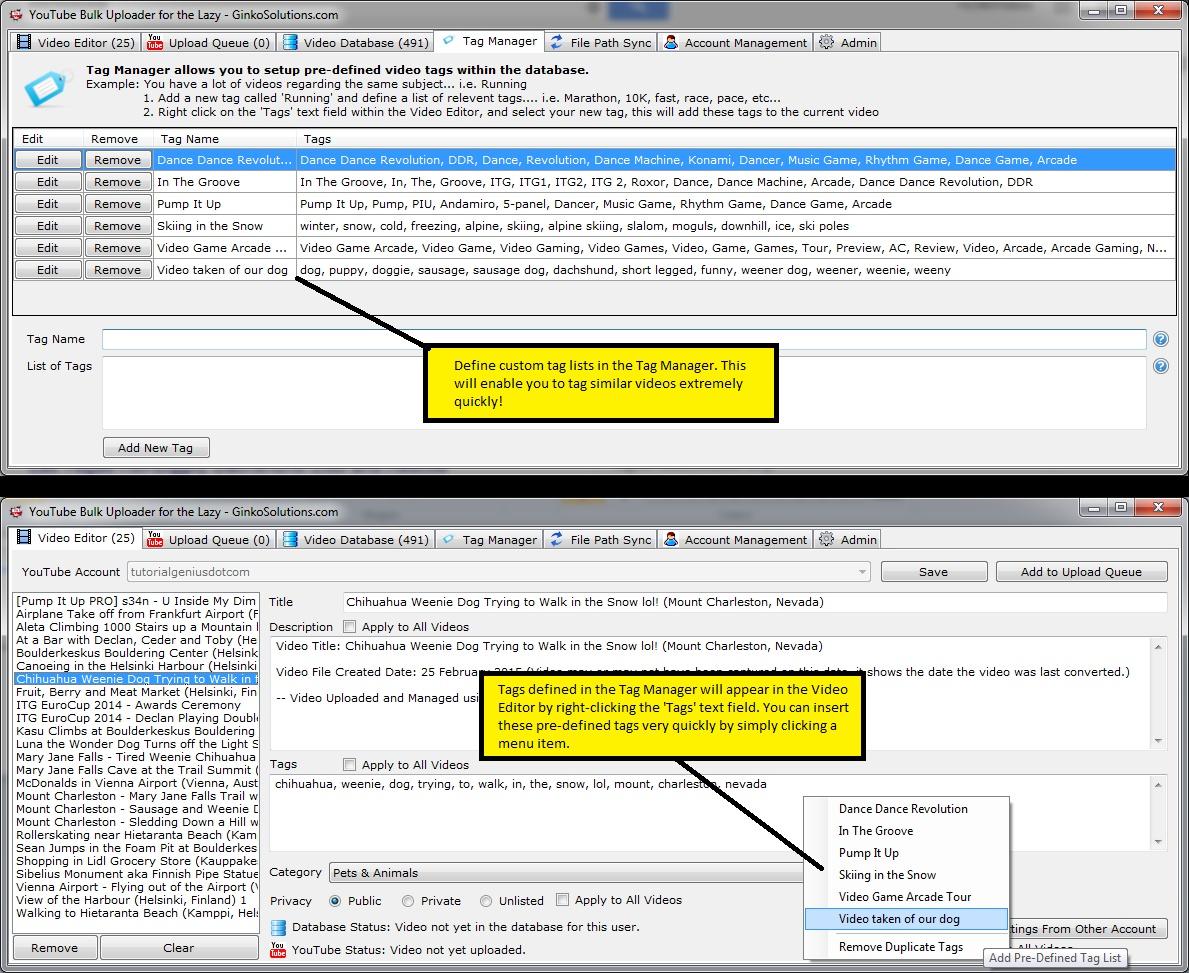Select the Skiing in the Snow tags cell
Image resolution: width=1189 pixels, height=973 pixels.
tap(736, 226)
